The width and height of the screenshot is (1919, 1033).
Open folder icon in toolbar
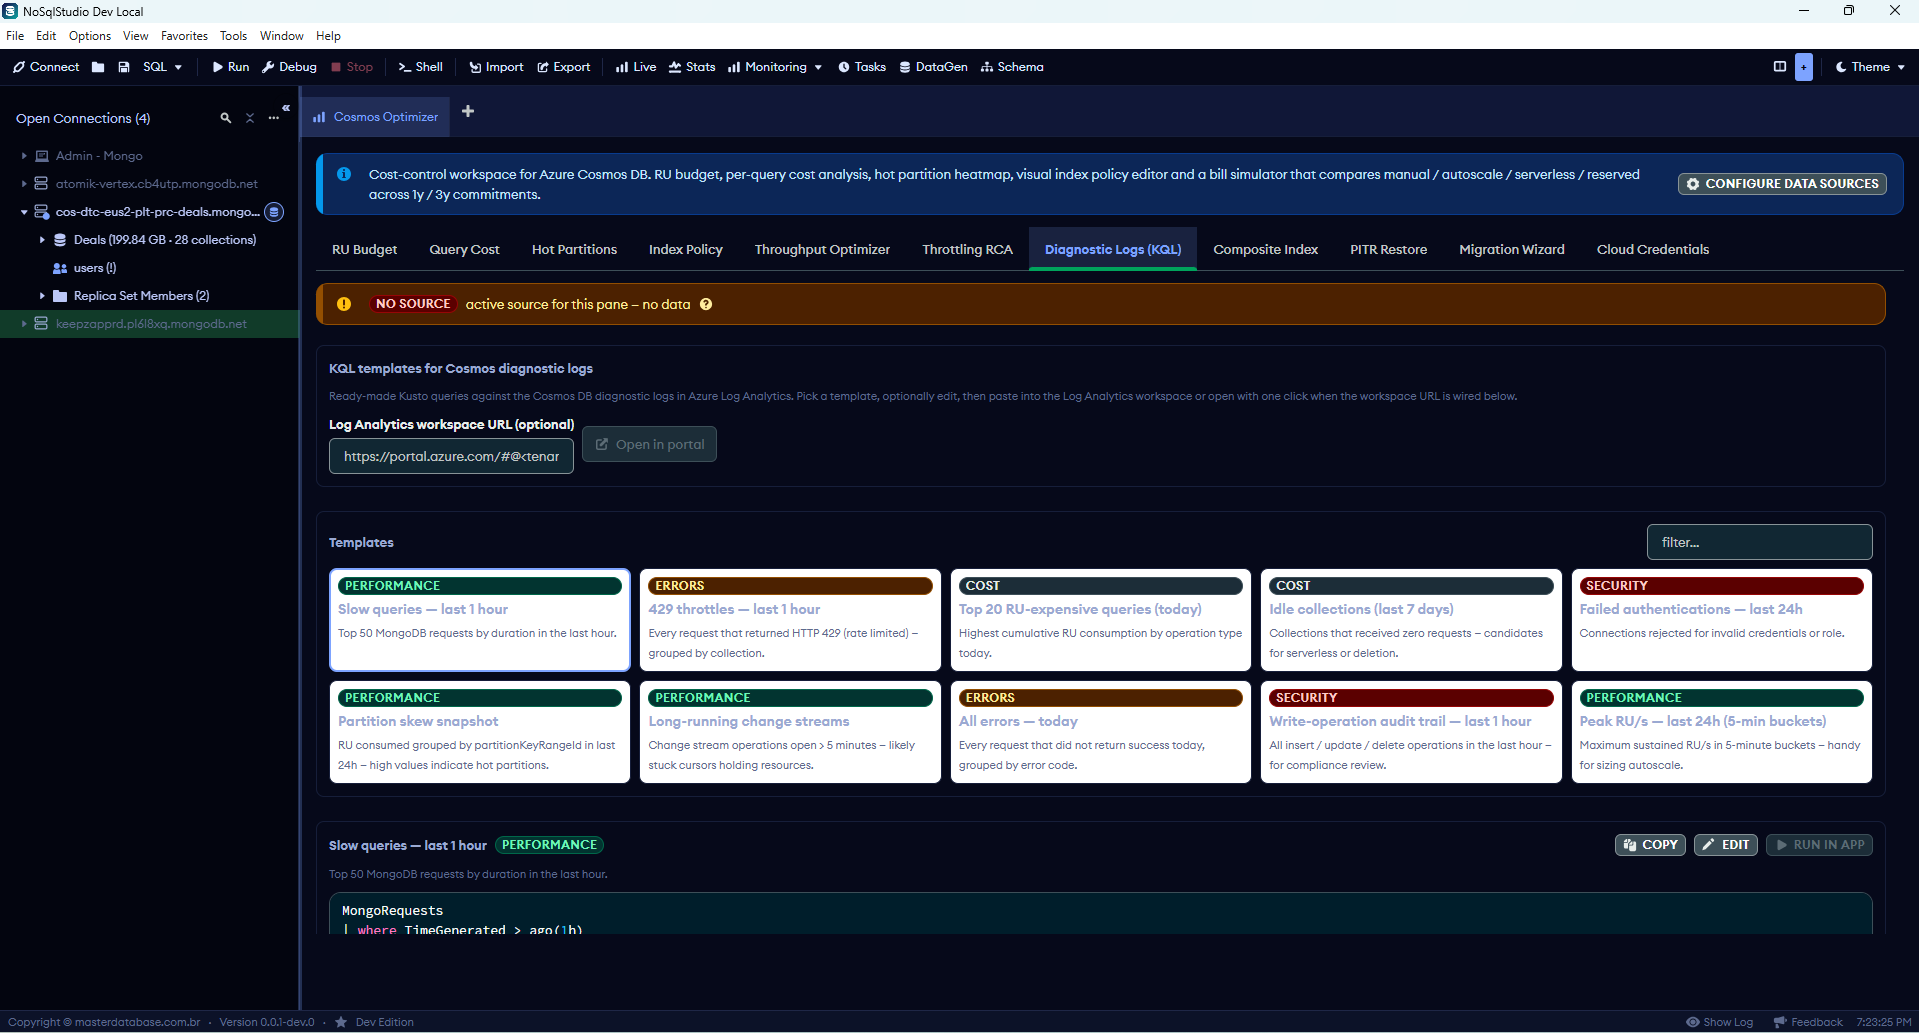98,67
